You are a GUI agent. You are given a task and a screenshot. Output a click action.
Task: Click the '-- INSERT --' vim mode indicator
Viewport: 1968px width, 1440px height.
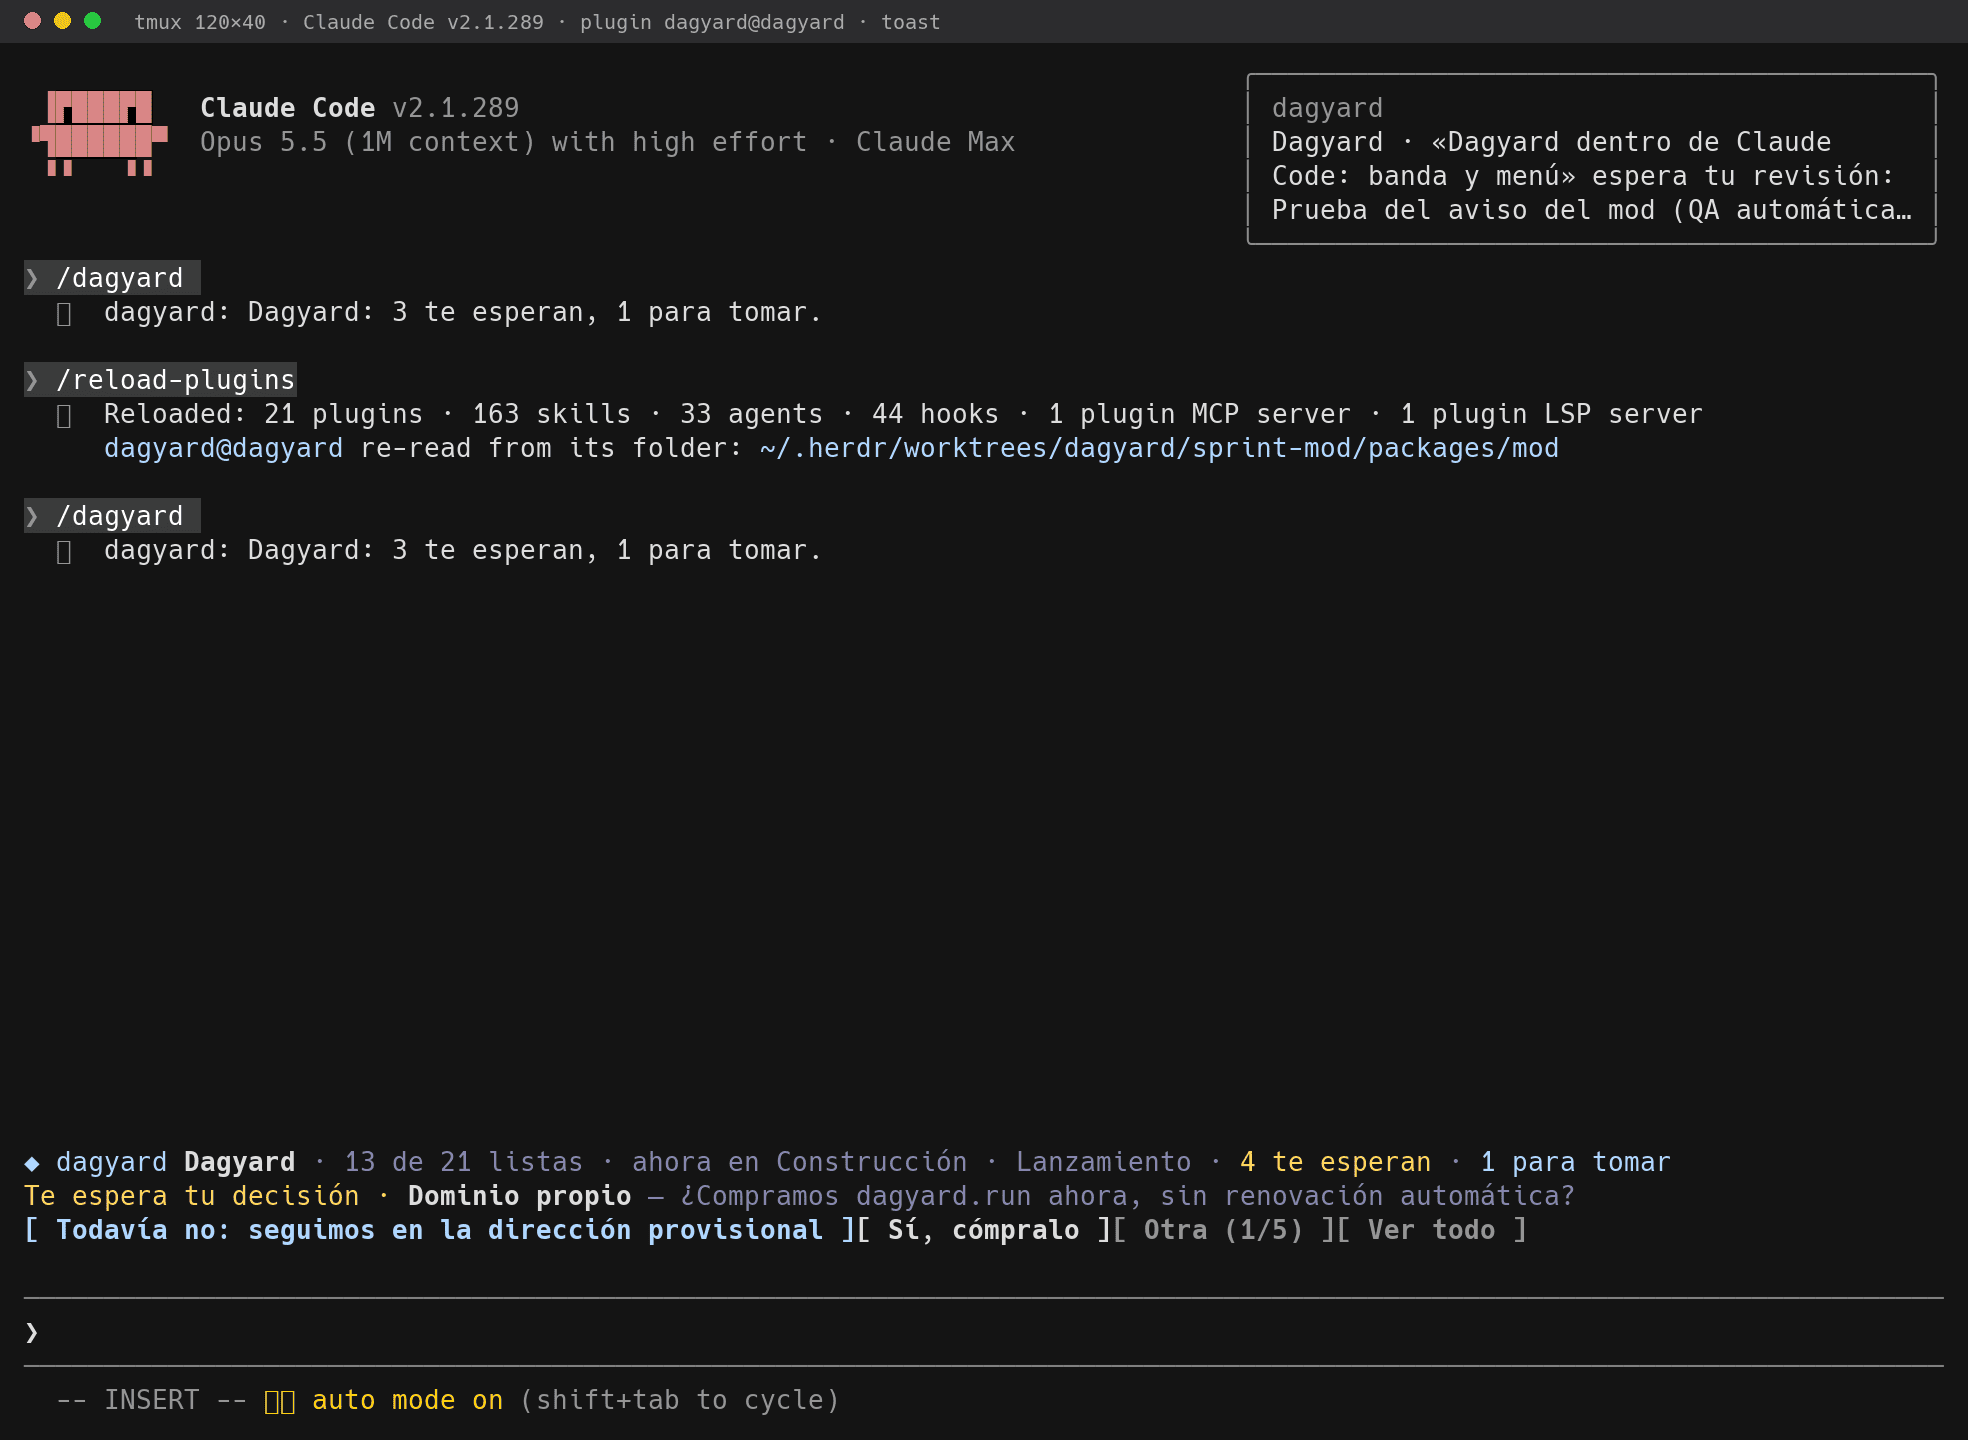151,1400
